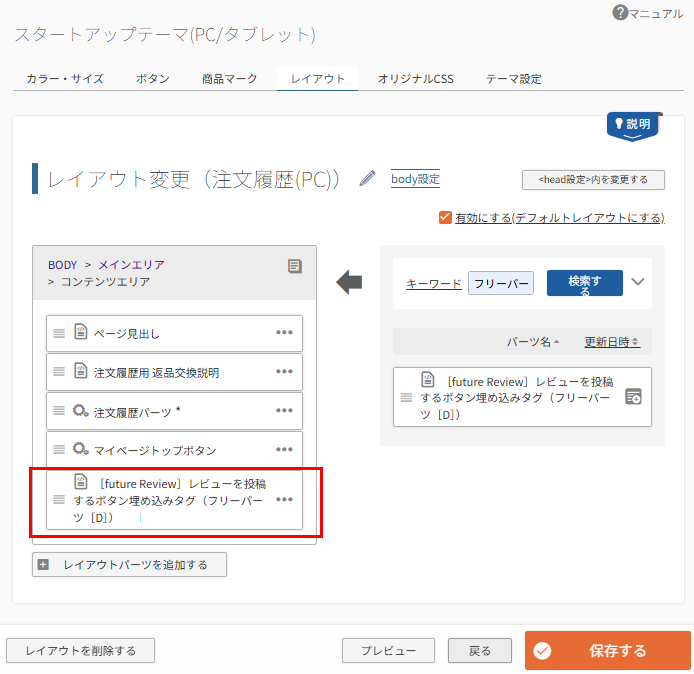Click document icon of 注文履歴用 返品交換説明
The height and width of the screenshot is (674, 694).
tap(81, 370)
